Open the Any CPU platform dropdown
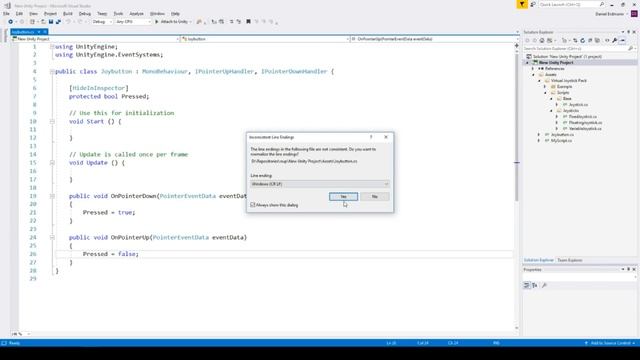The width and height of the screenshot is (640, 360). tap(133, 22)
